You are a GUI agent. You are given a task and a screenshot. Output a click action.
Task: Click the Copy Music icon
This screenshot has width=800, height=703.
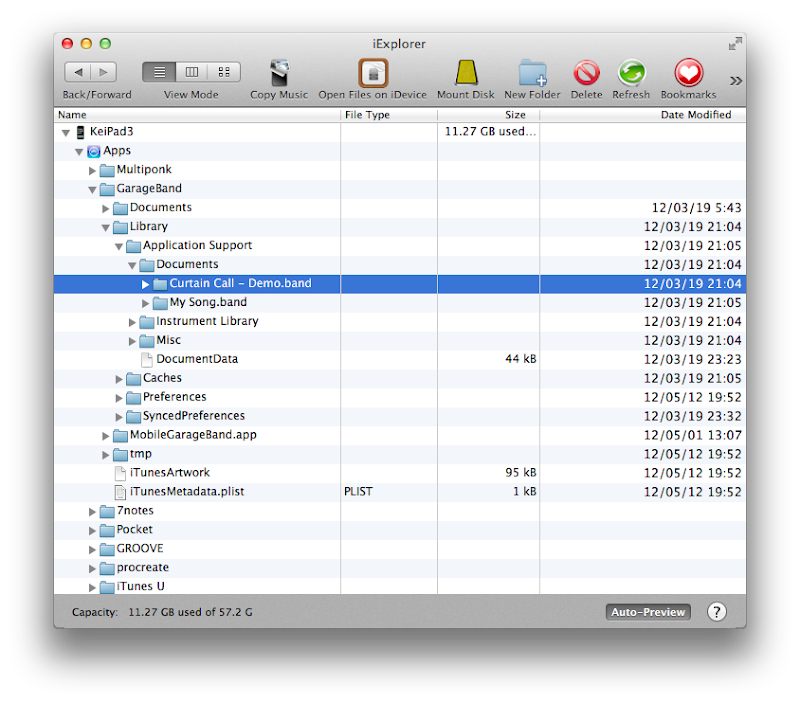(279, 72)
